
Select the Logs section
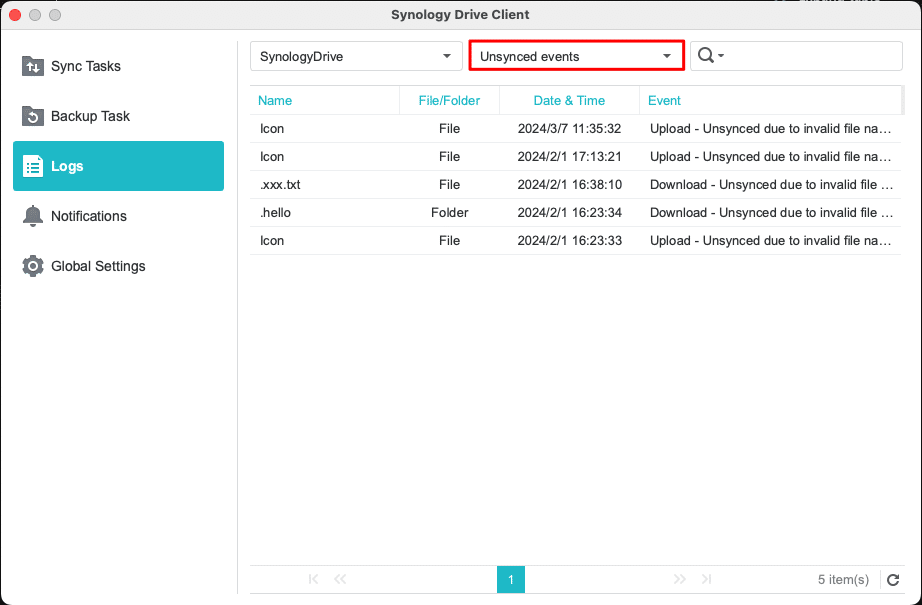tap(118, 166)
